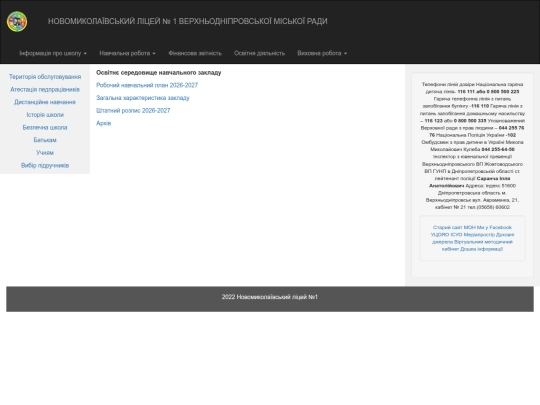Open the Ми у Facebook link
540x405 pixels.
point(494,227)
